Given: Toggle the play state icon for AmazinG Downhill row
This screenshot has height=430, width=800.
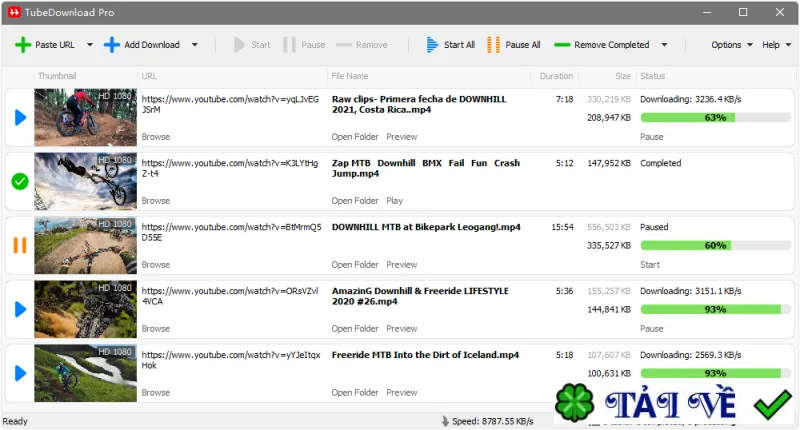Looking at the screenshot, I should [20, 309].
